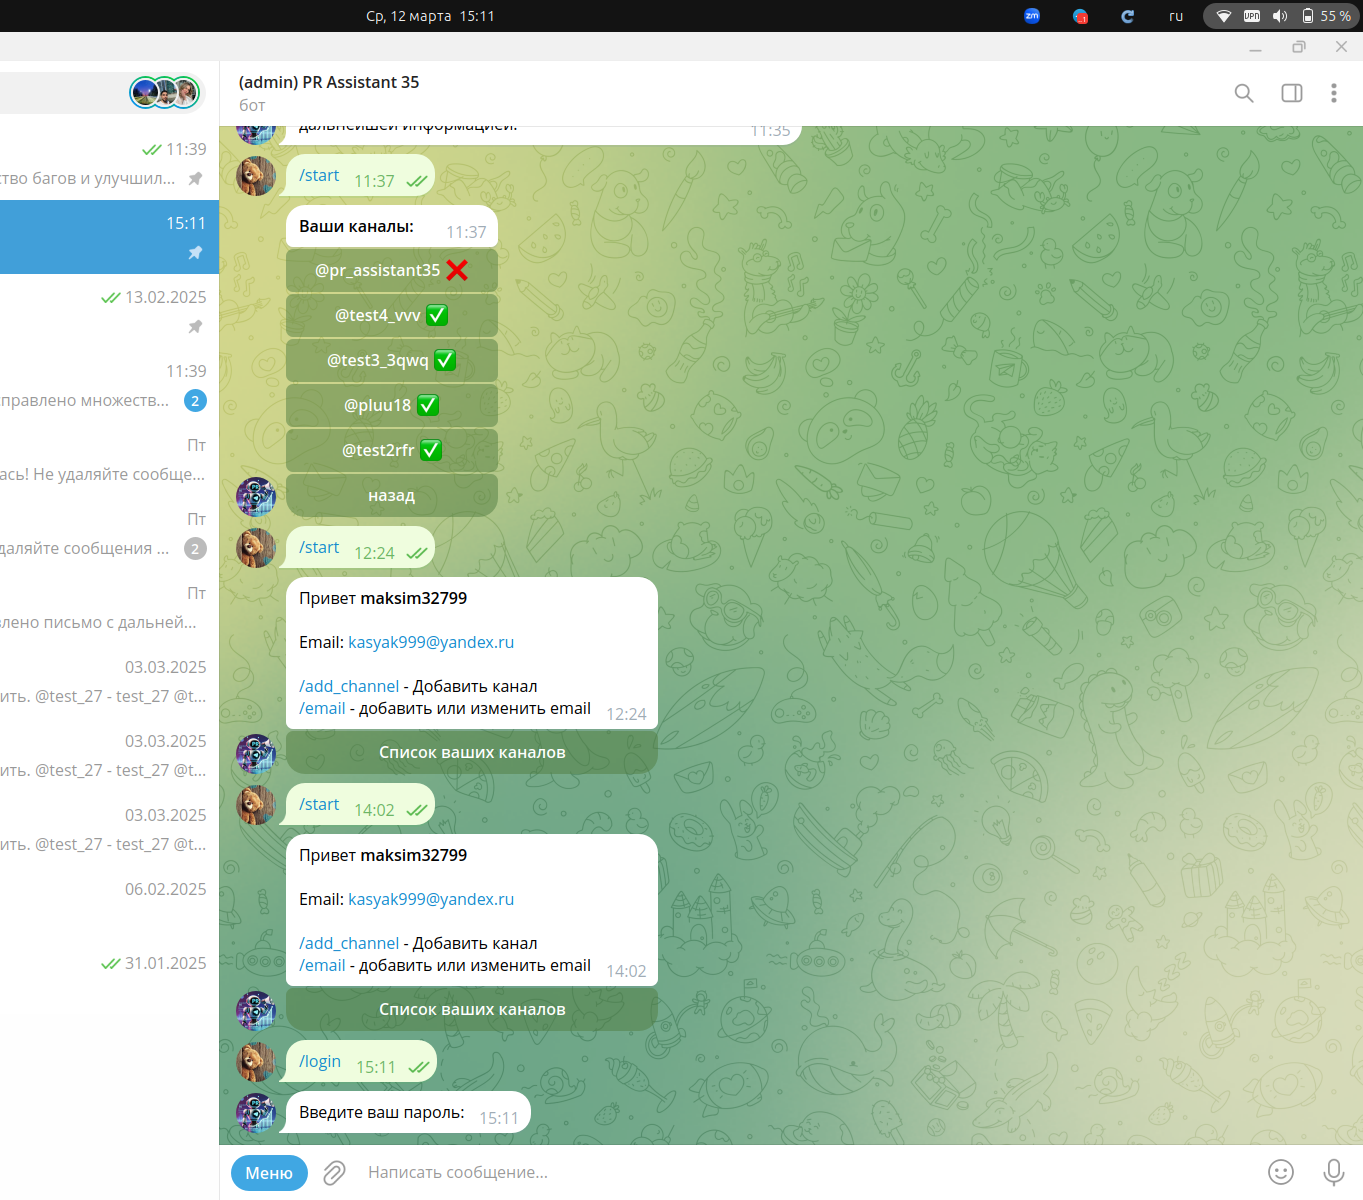Click Привет maksim32799 in the 12:24 message

383,598
